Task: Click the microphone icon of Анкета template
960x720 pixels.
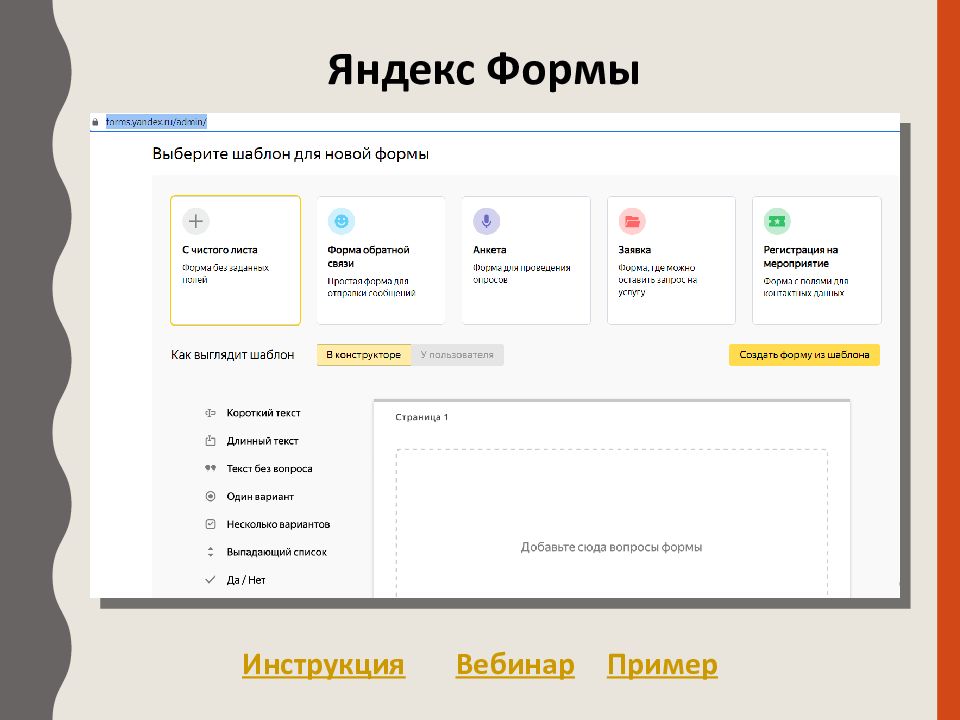Action: 487,221
